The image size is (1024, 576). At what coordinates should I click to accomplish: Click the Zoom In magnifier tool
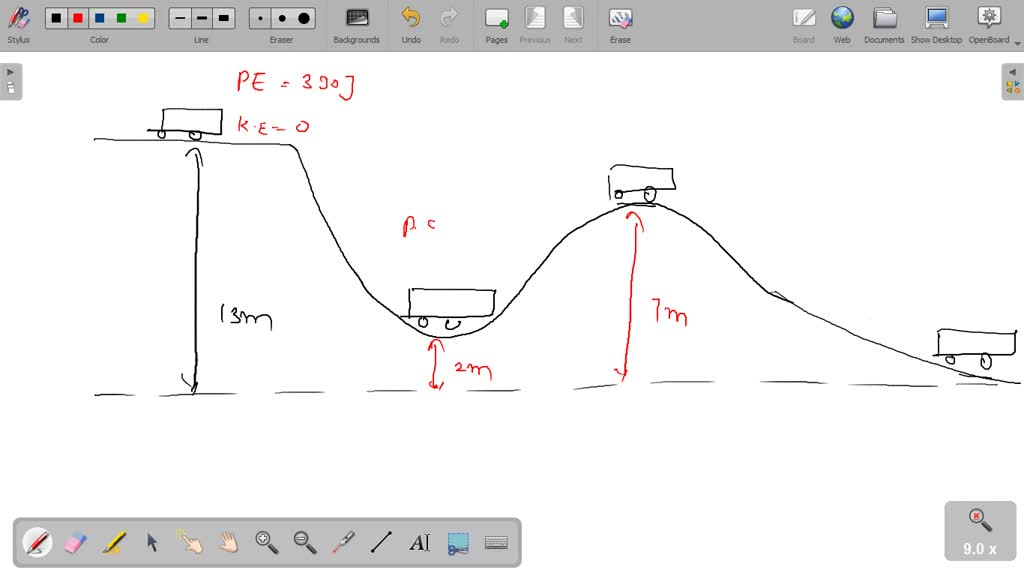266,542
